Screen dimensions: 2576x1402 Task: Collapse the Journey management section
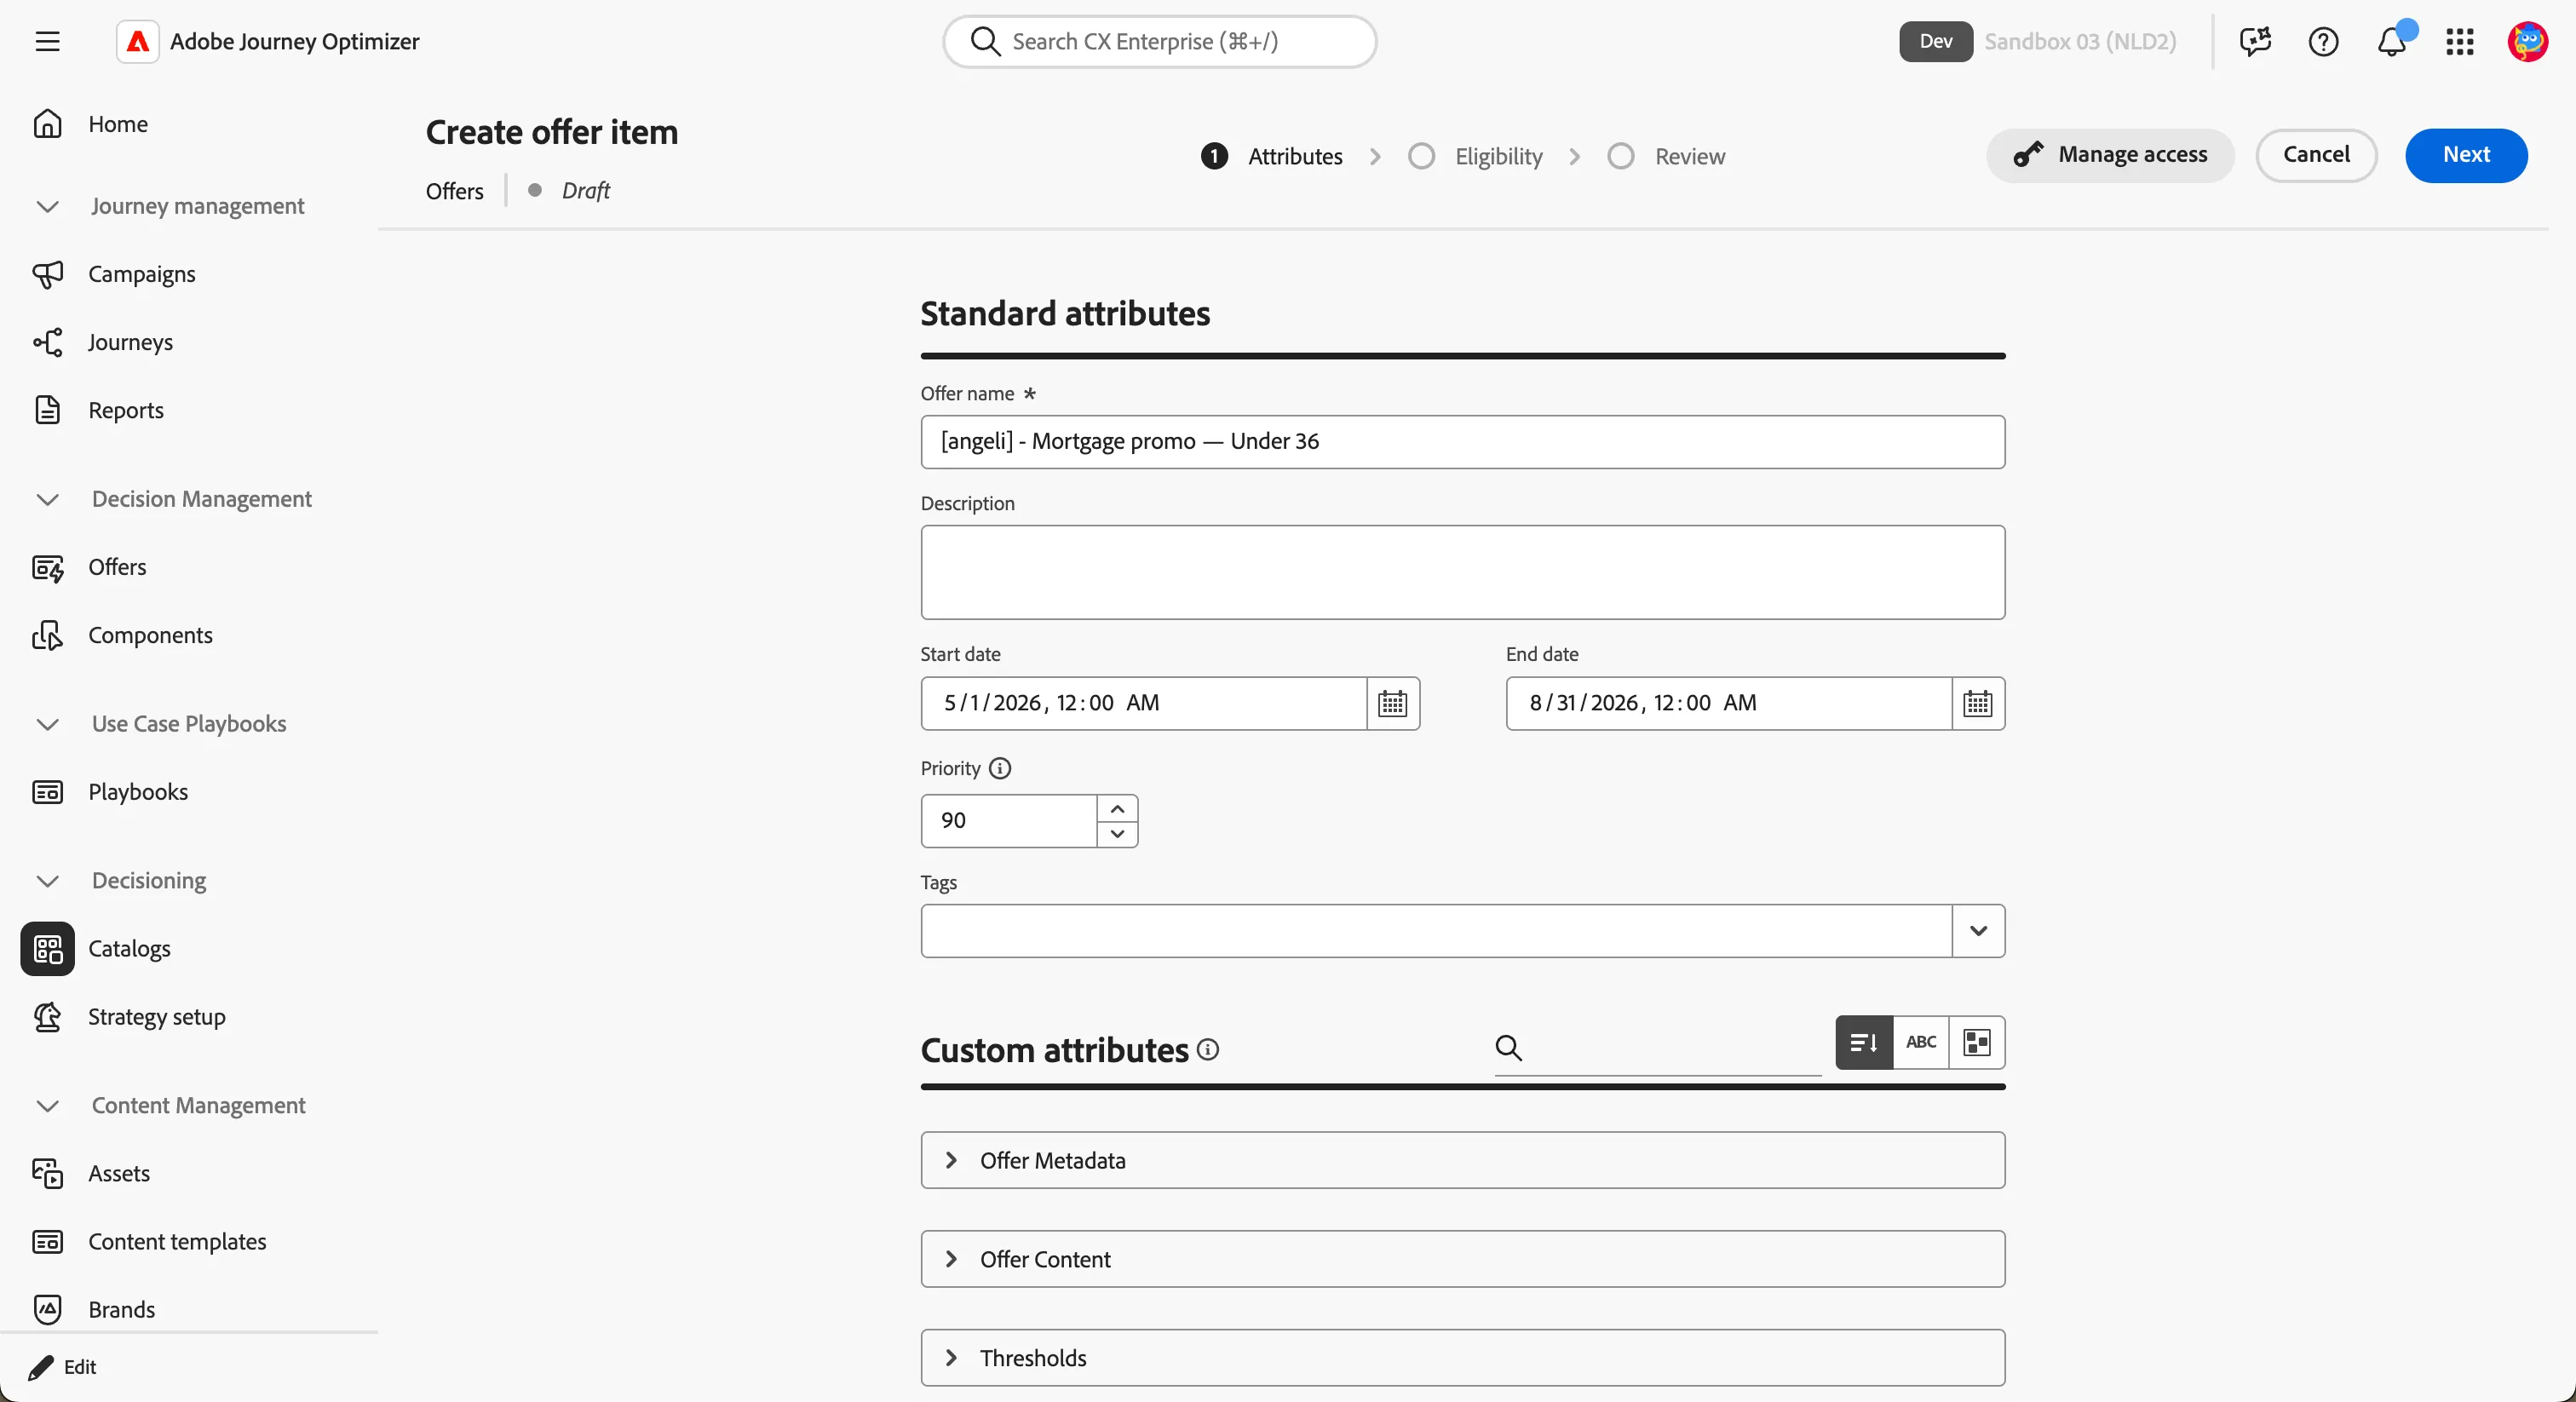tap(47, 206)
